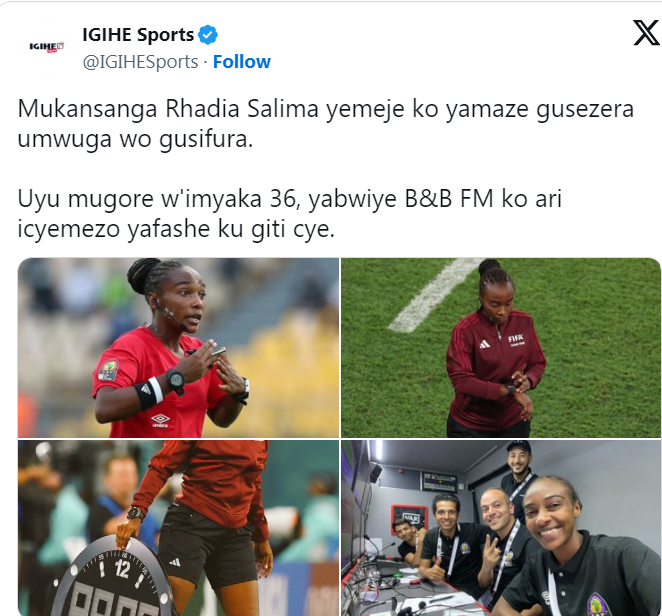Open photo of referee carrying substitution board
The image size is (662, 616).
point(178,527)
